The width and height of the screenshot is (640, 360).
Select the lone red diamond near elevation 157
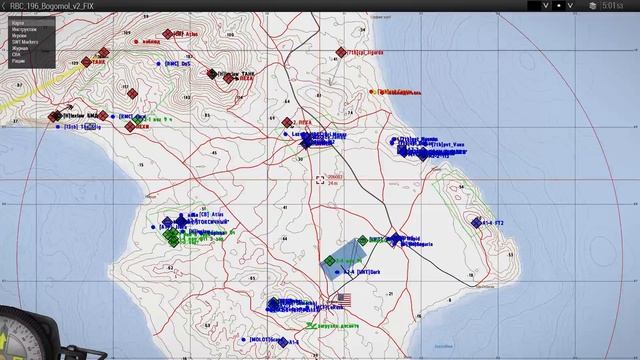tap(132, 94)
